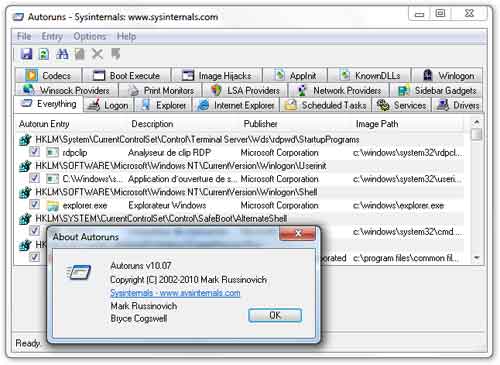Switch to the Services tab
Viewport: 500px width, 365px height.
point(402,105)
